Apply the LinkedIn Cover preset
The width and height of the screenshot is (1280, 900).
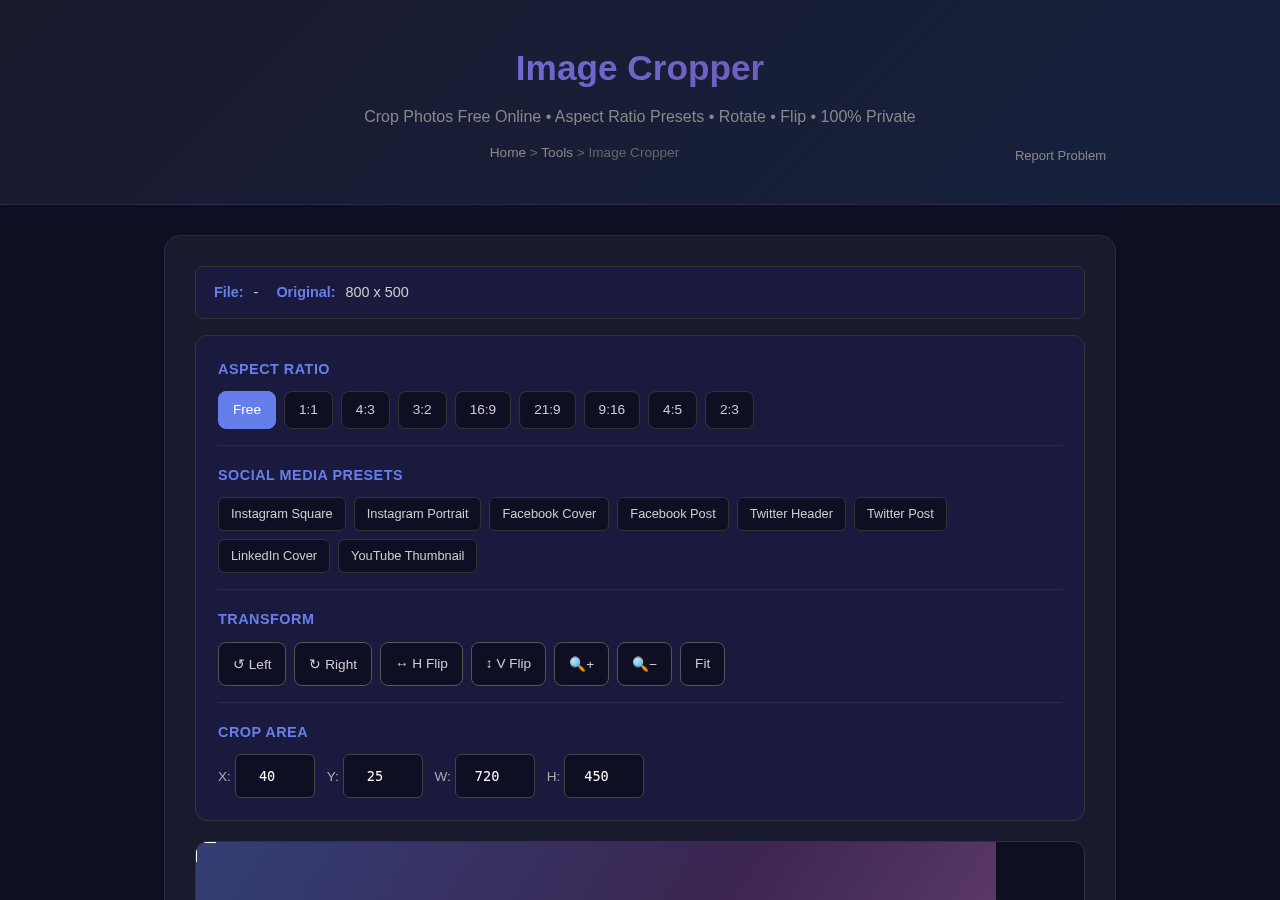pos(274,556)
